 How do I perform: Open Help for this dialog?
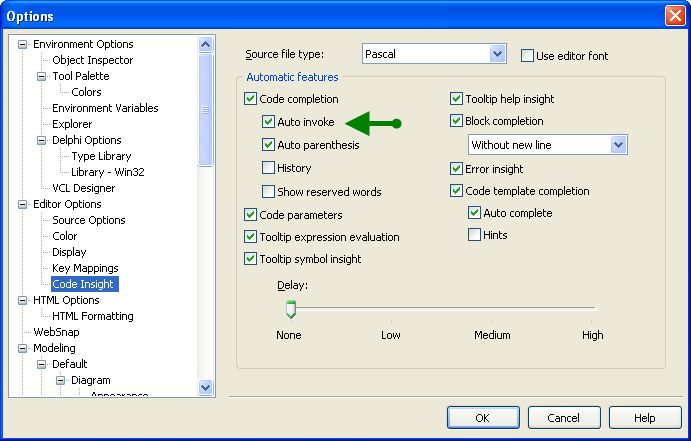(644, 418)
